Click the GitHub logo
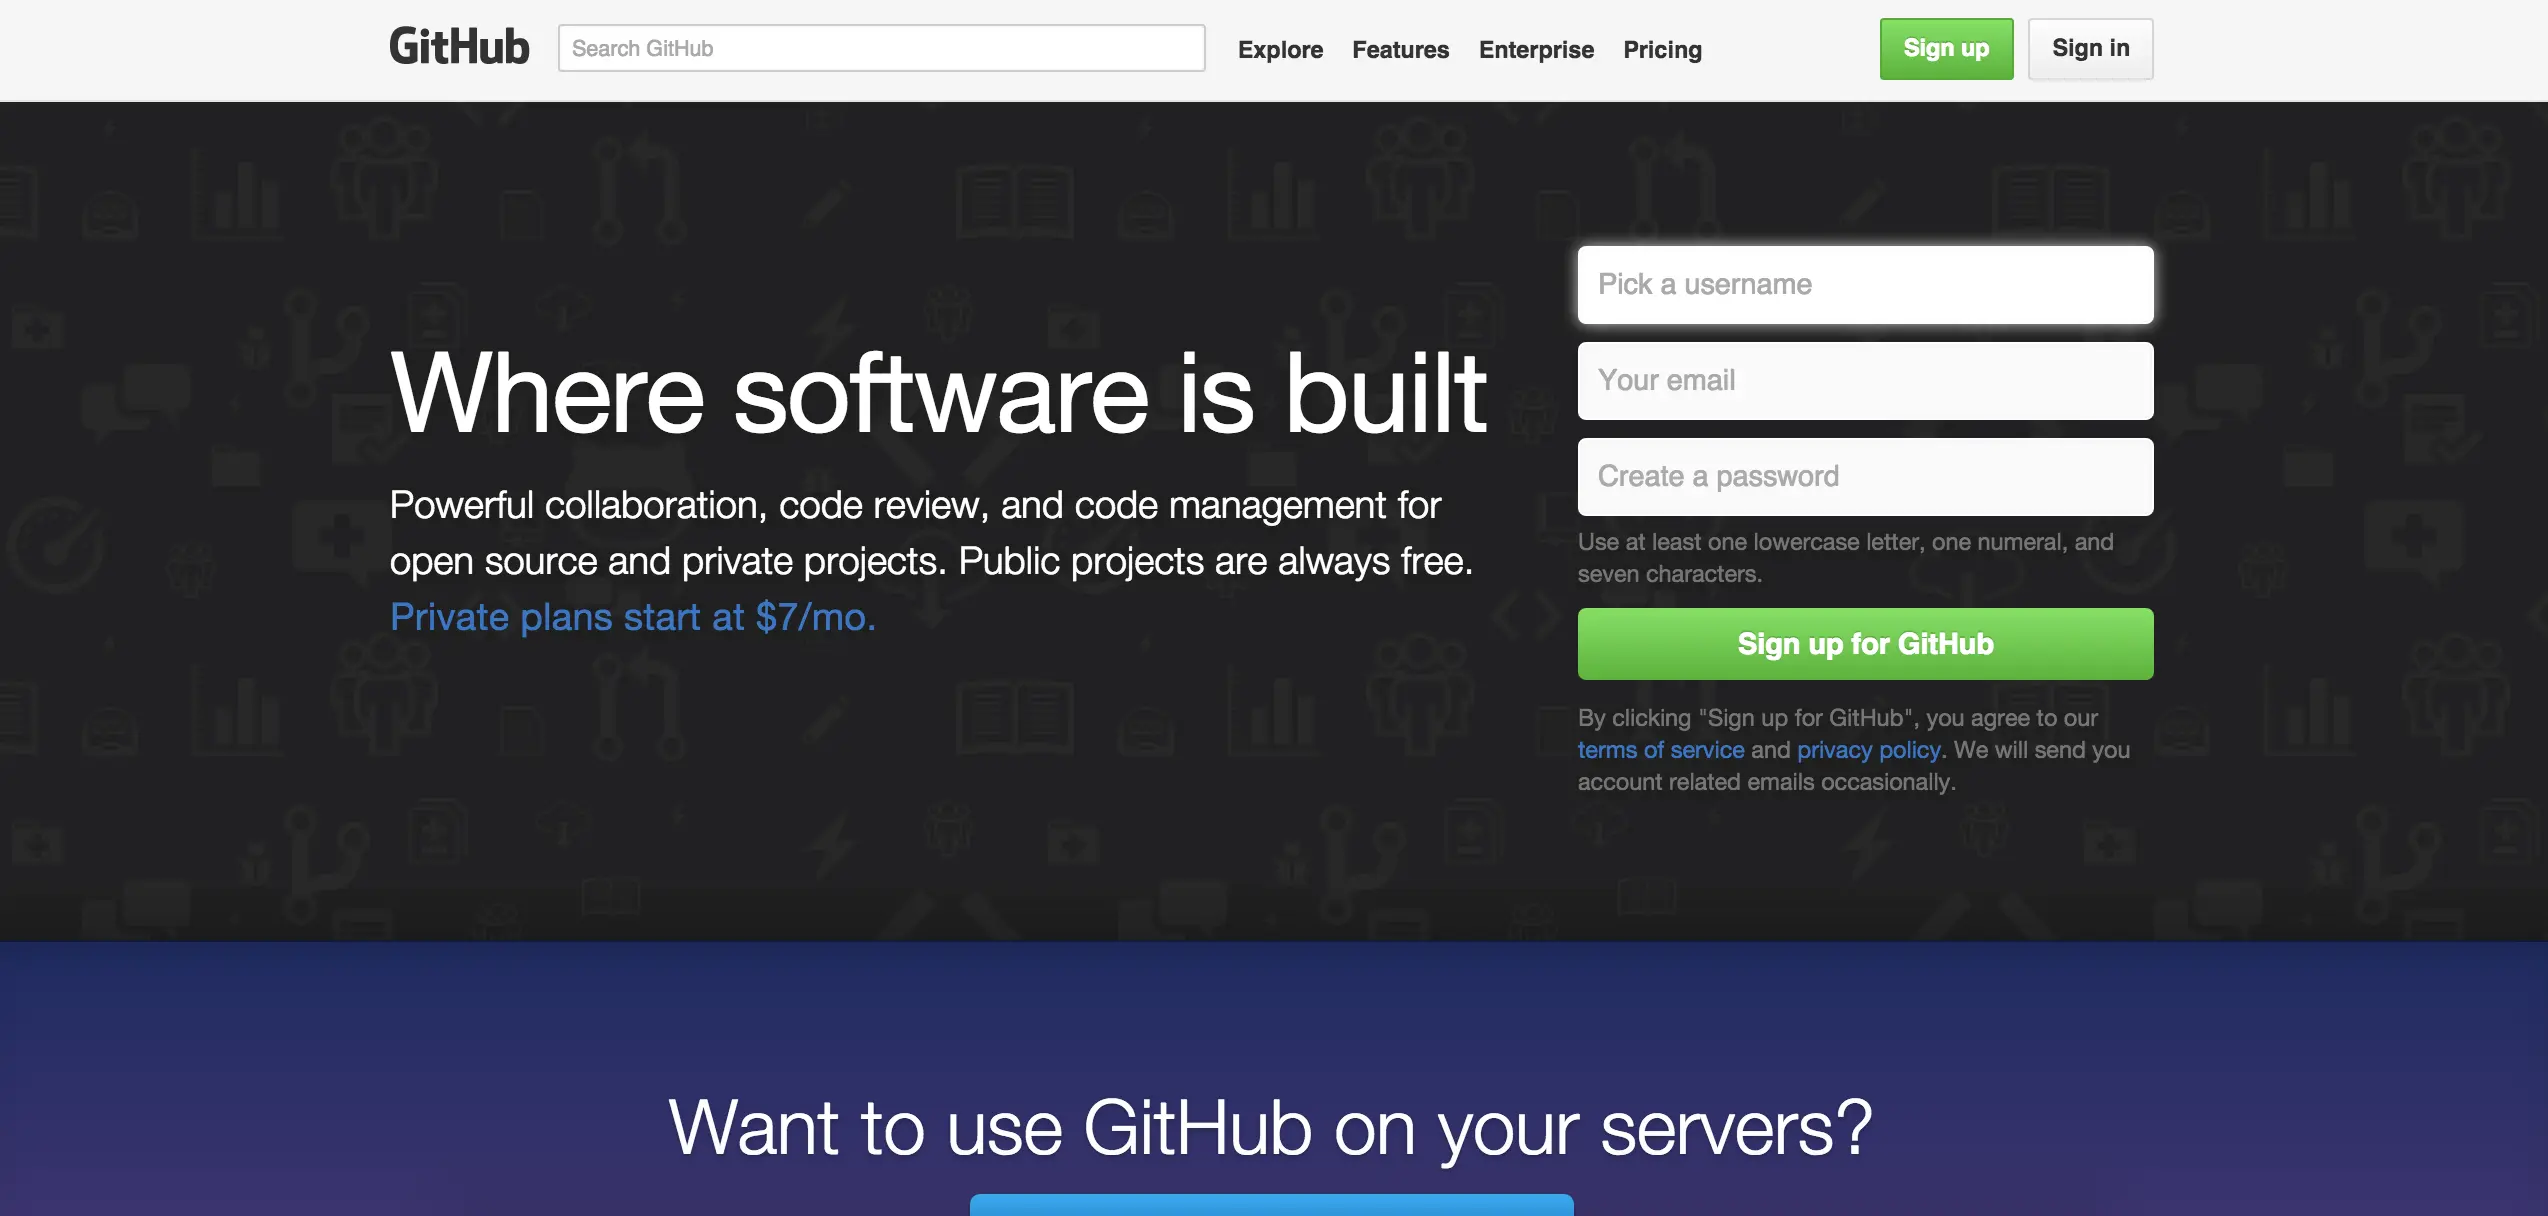 click(459, 47)
